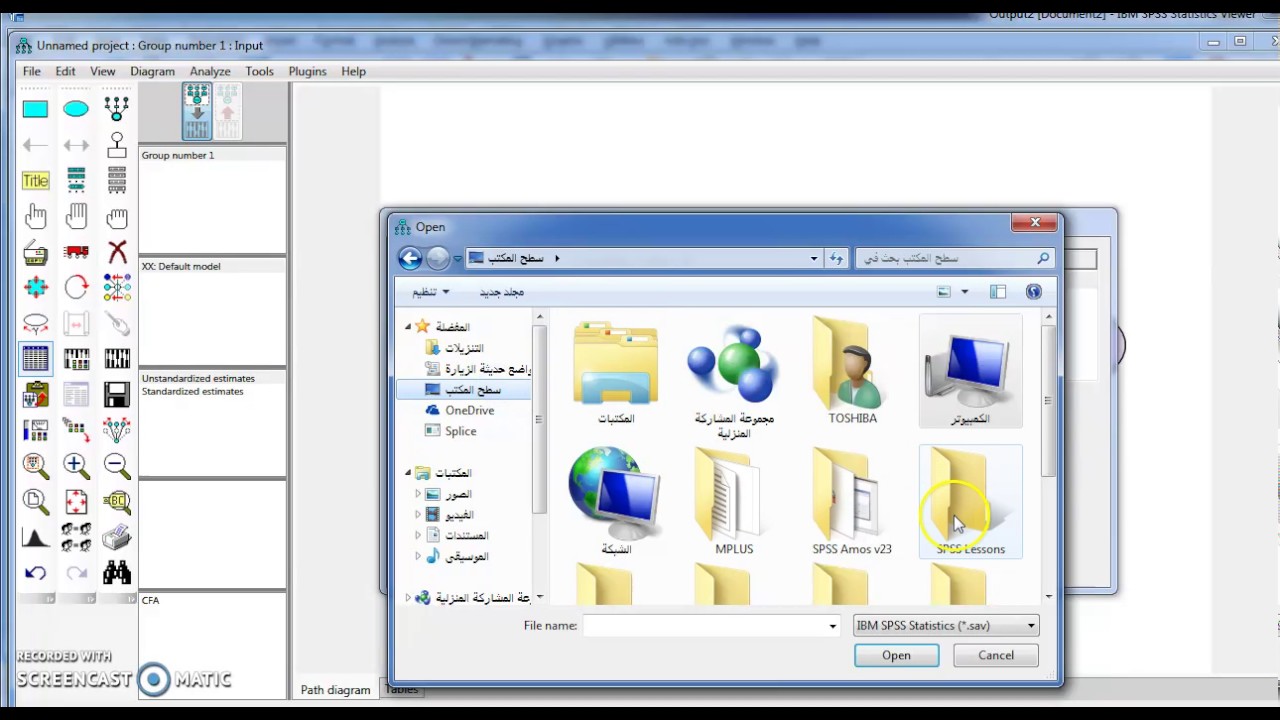Open list of variables in data set
This screenshot has width=1280, height=720.
point(117,181)
